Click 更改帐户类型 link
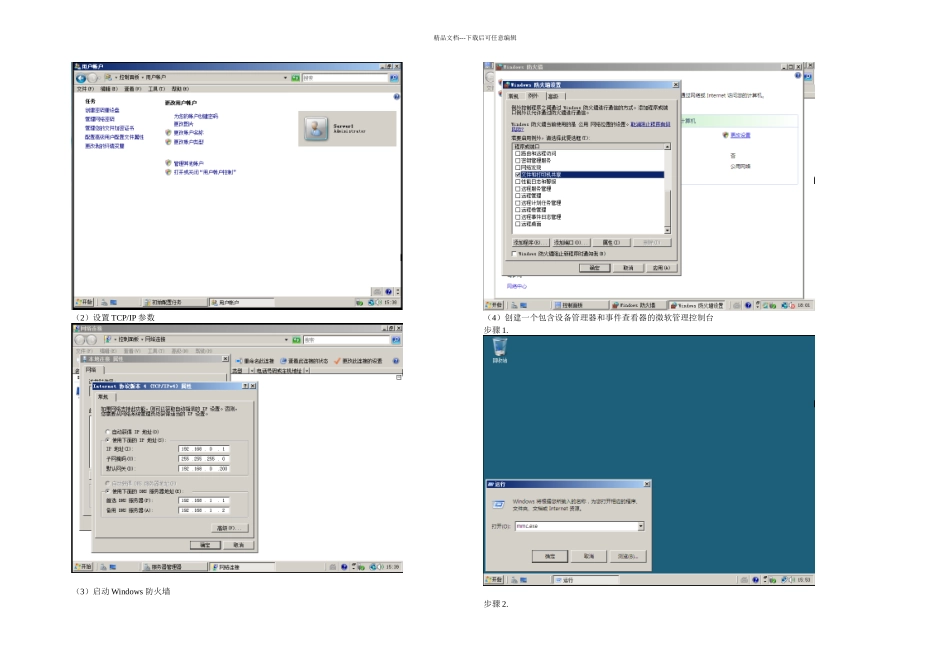950x672 pixels. coord(188,142)
